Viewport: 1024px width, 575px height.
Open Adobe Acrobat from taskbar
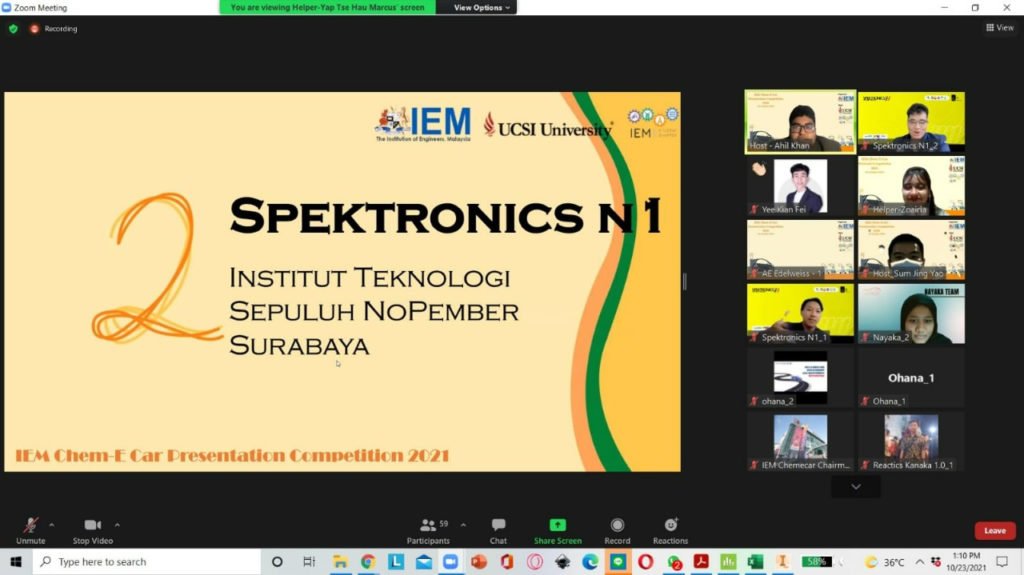[701, 562]
